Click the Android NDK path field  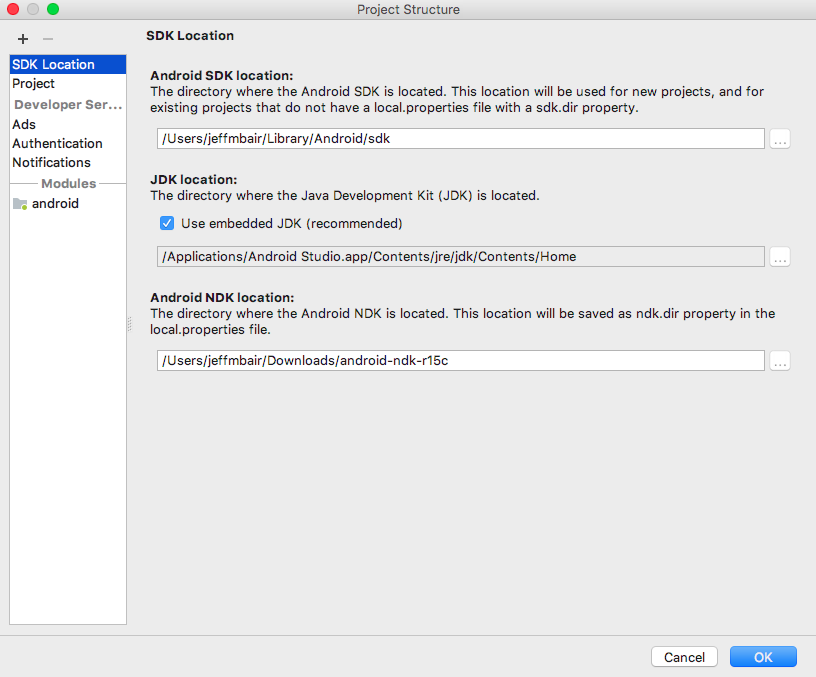pyautogui.click(x=461, y=361)
